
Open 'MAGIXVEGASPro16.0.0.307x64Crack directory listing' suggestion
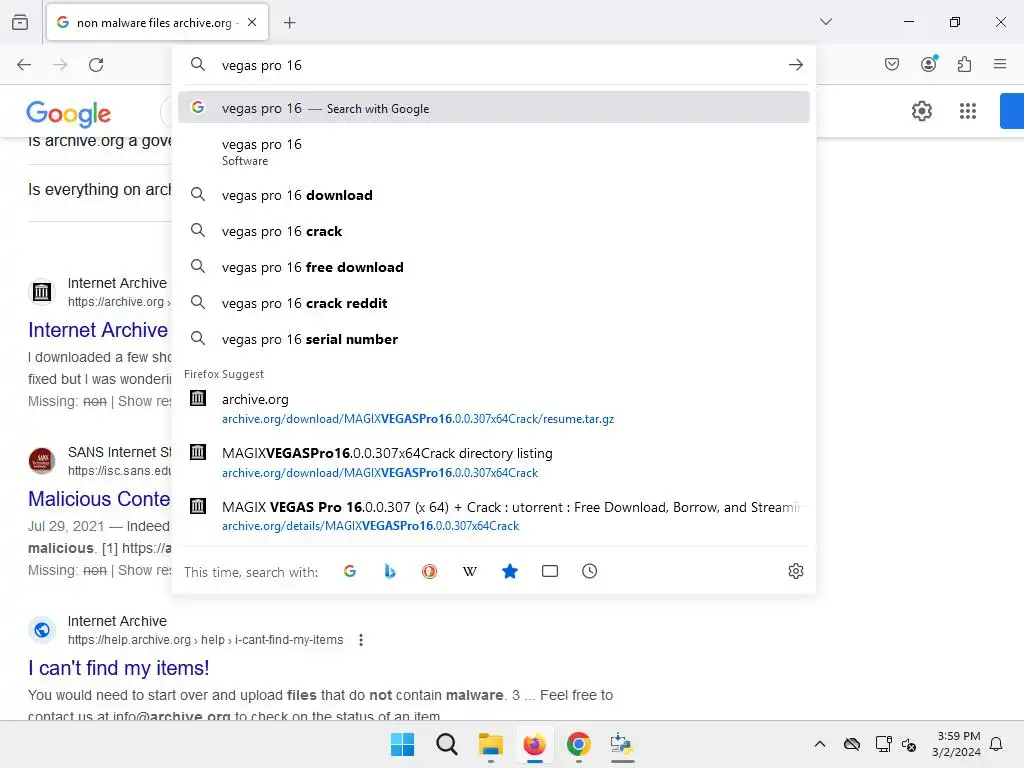494,462
